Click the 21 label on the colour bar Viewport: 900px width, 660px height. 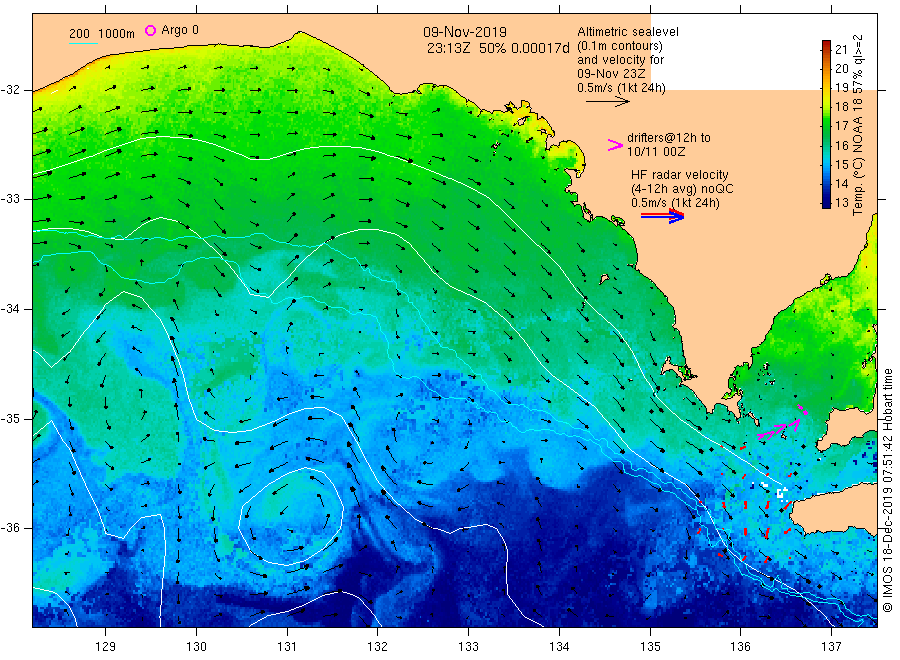(841, 50)
